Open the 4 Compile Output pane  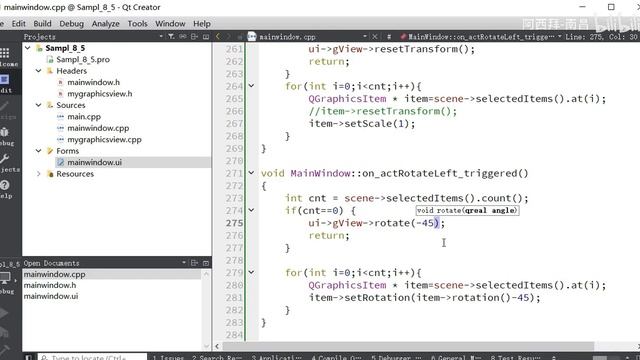pyautogui.click(x=336, y=358)
